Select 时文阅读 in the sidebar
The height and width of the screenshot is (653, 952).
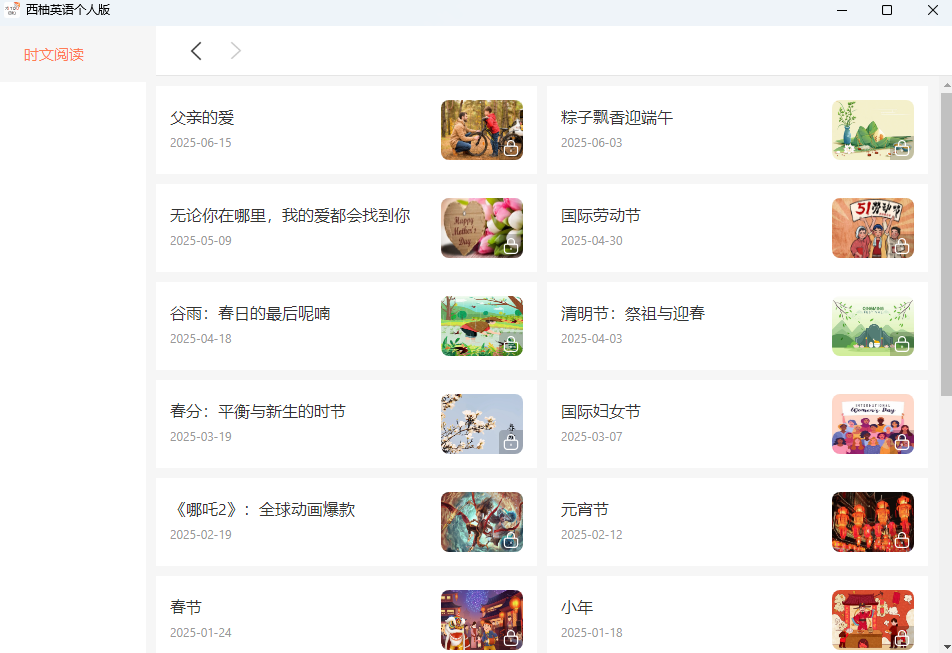click(52, 55)
